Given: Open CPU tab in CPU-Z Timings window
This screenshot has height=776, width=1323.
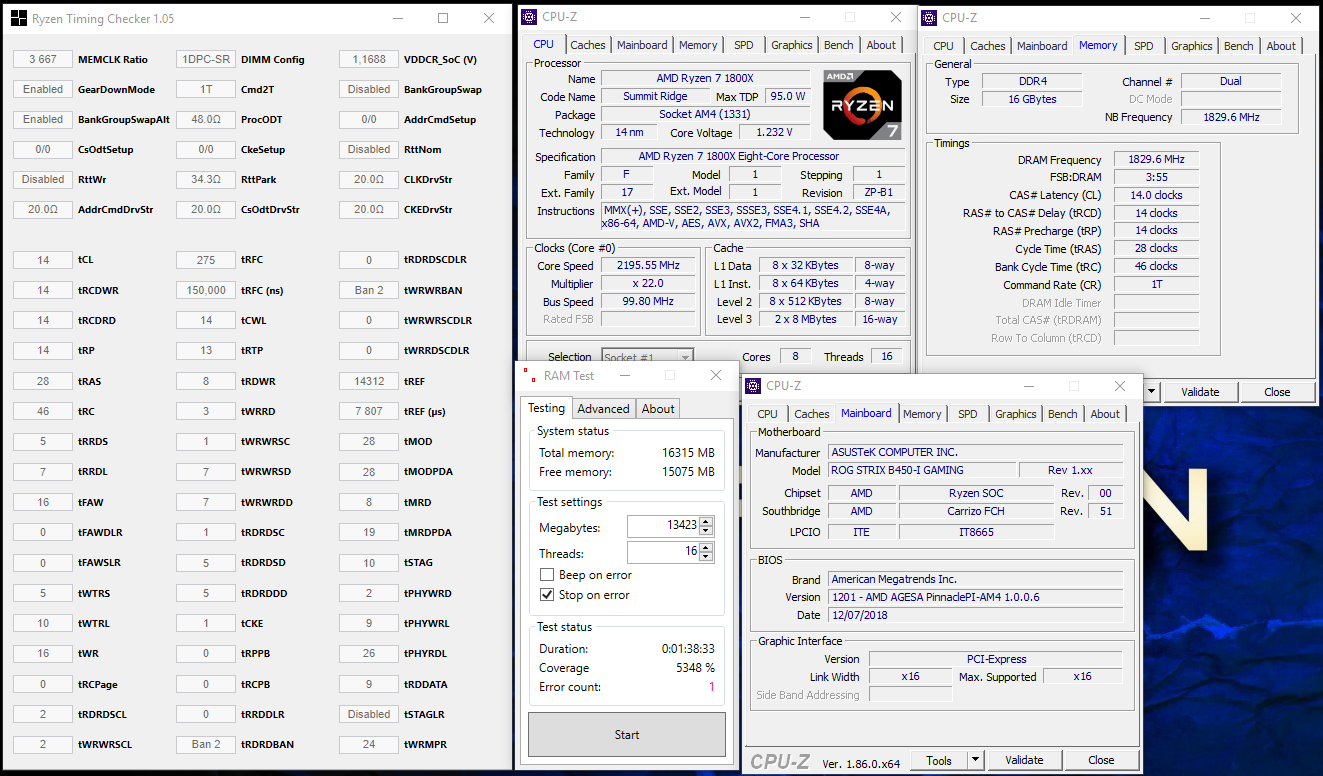Looking at the screenshot, I should (x=943, y=46).
